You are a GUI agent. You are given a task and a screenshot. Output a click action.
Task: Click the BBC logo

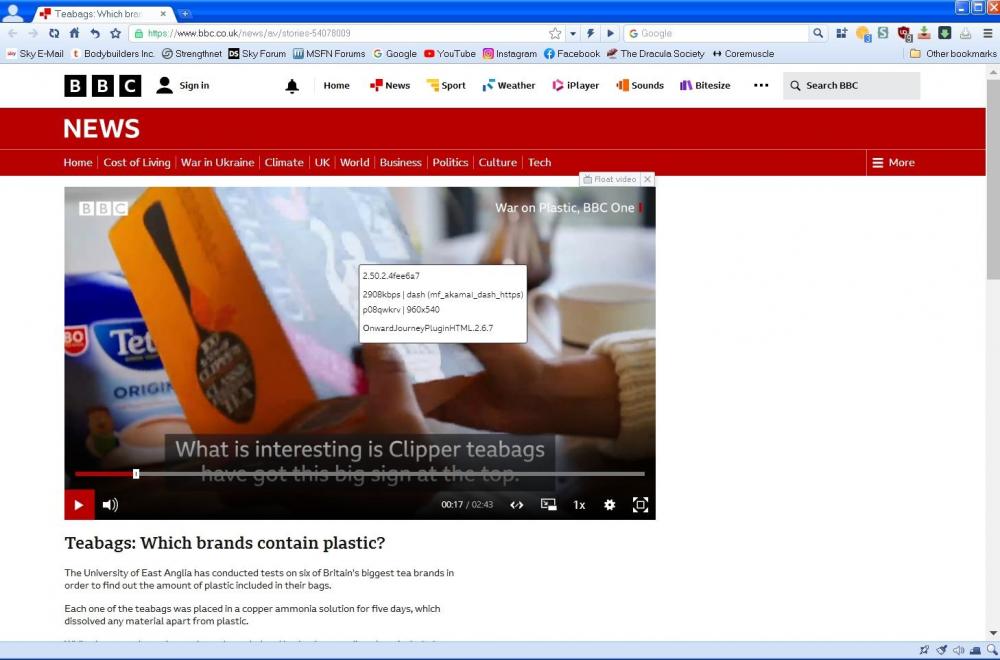pyautogui.click(x=102, y=86)
